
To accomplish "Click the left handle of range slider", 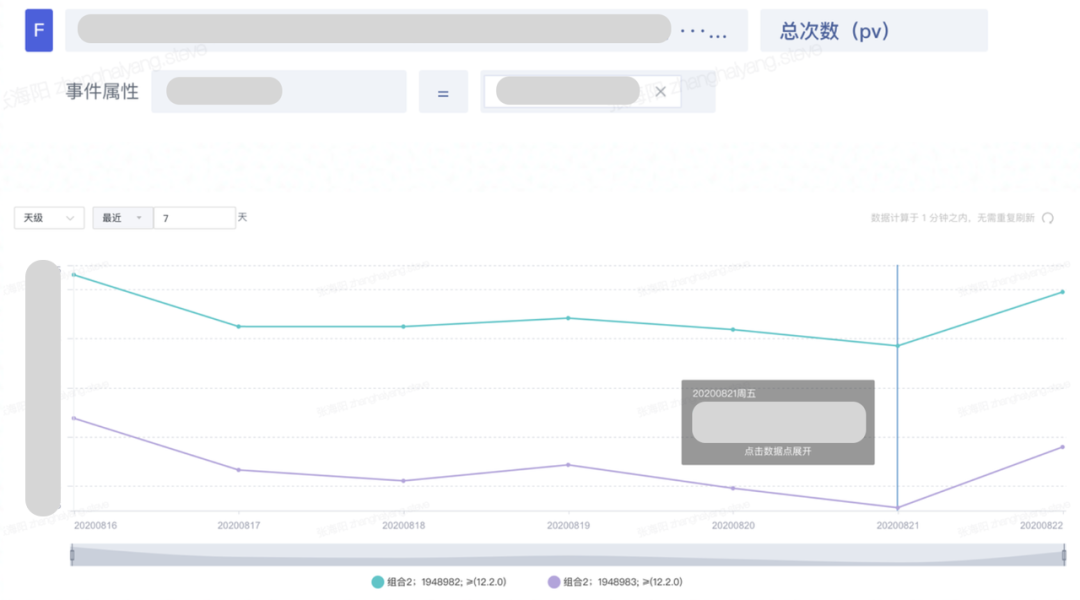I will 72,555.
